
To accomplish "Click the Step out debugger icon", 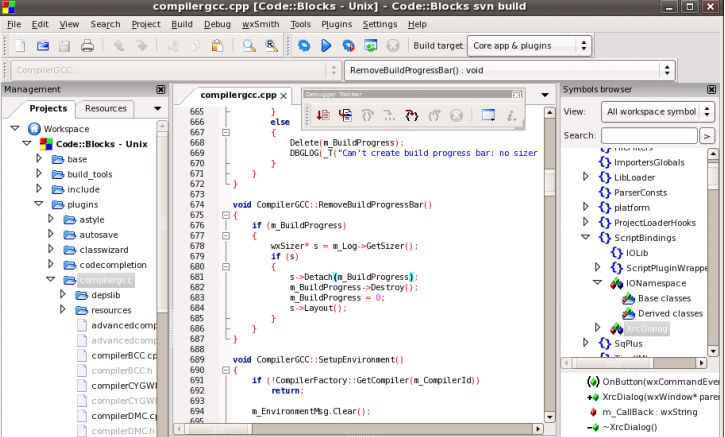I will 434,115.
